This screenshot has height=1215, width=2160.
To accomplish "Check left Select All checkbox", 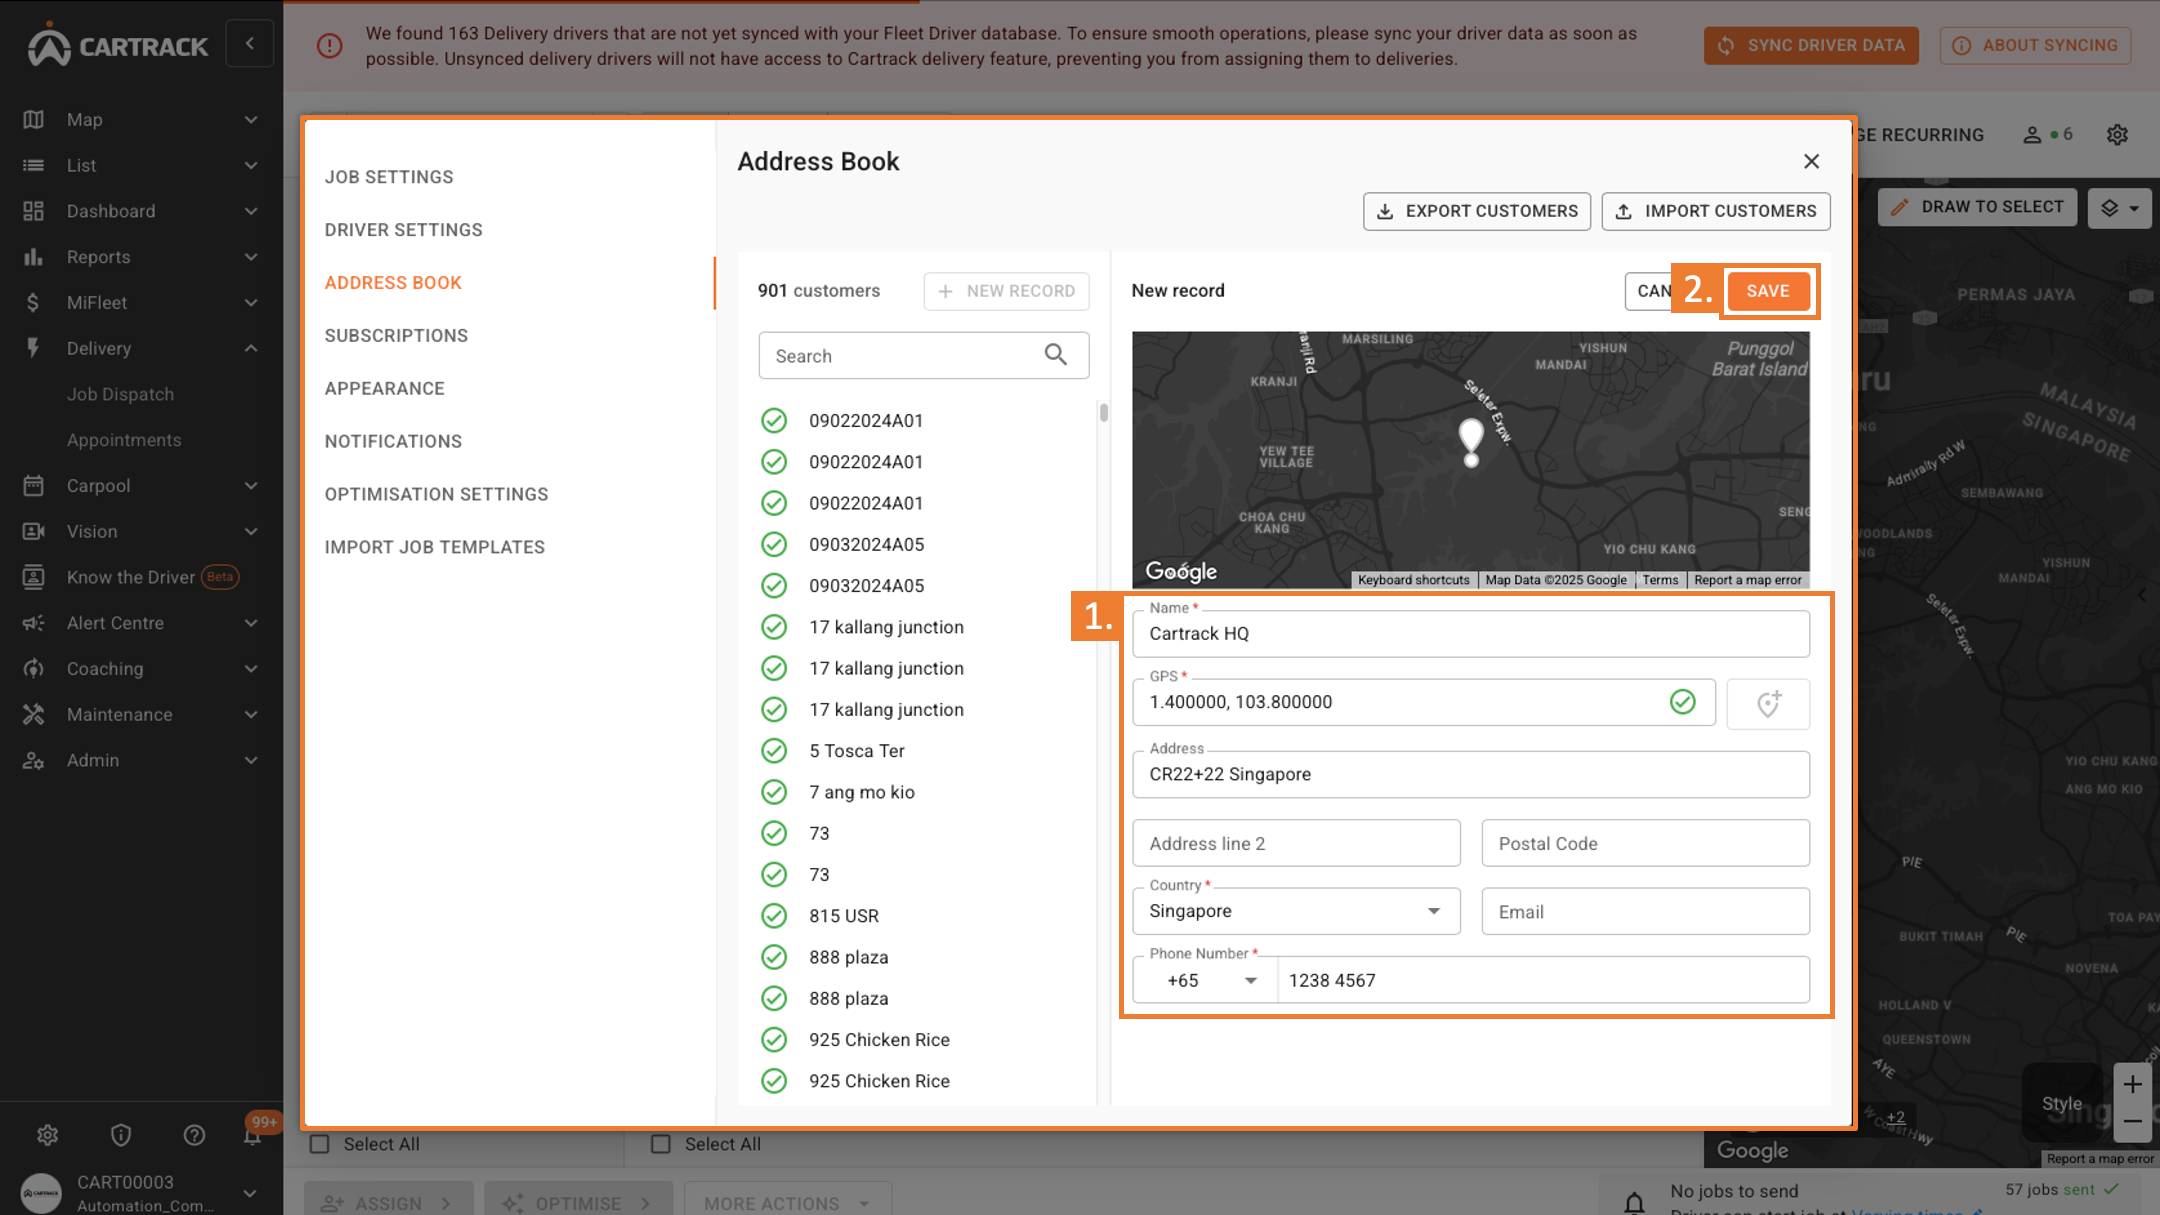I will click(320, 1144).
